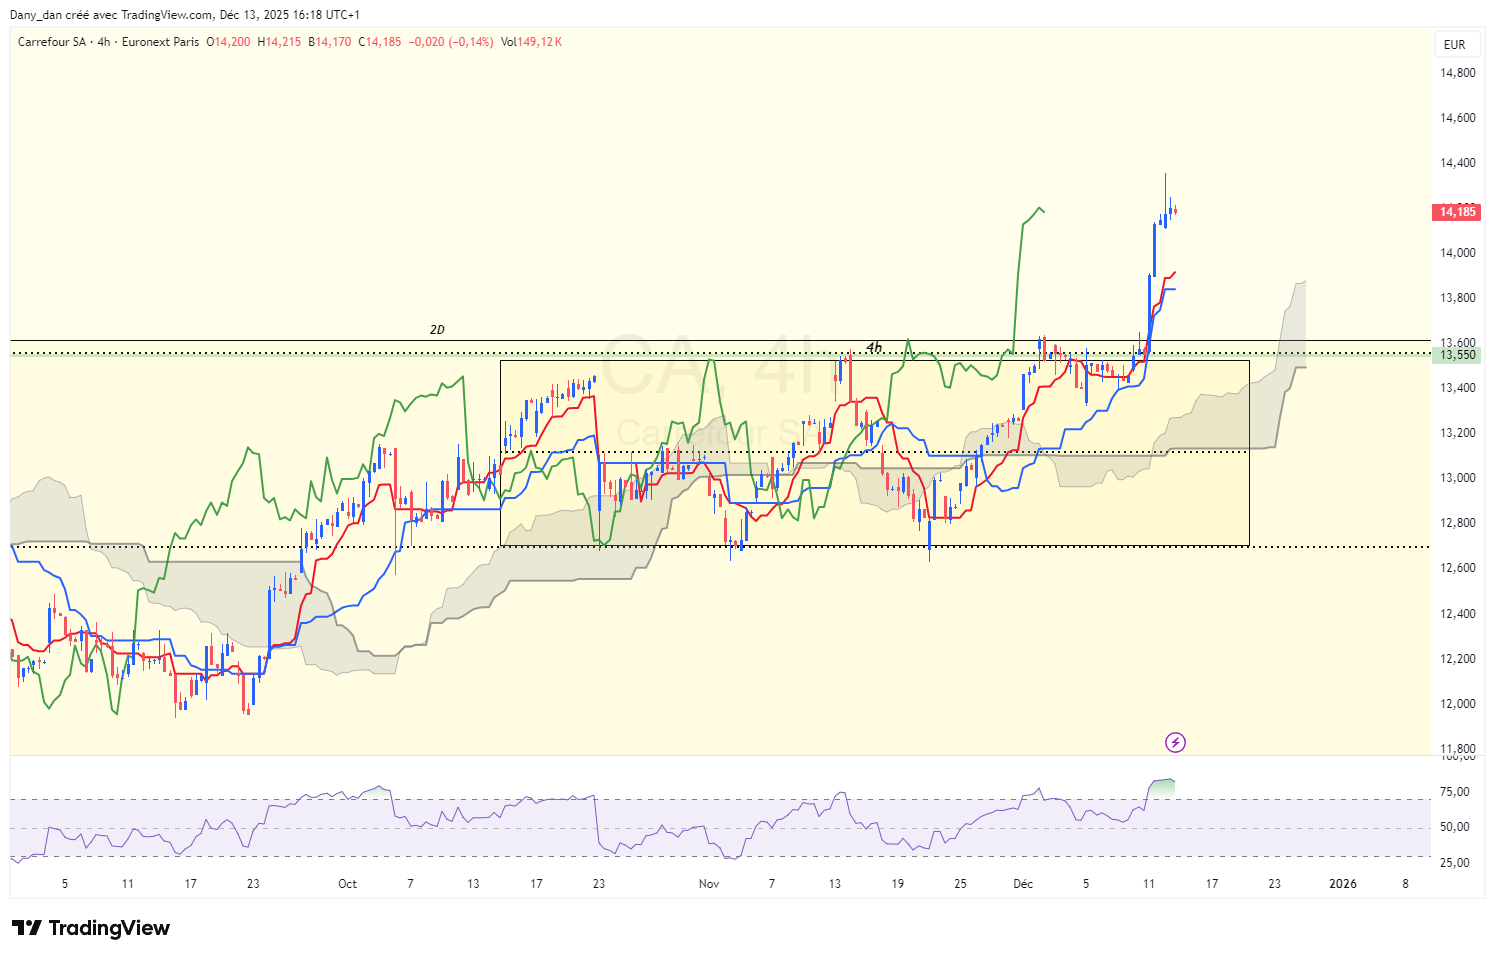1495x958 pixels.
Task: Click the change value "−0,020 (−0,14%)"
Action: [x=451, y=42]
